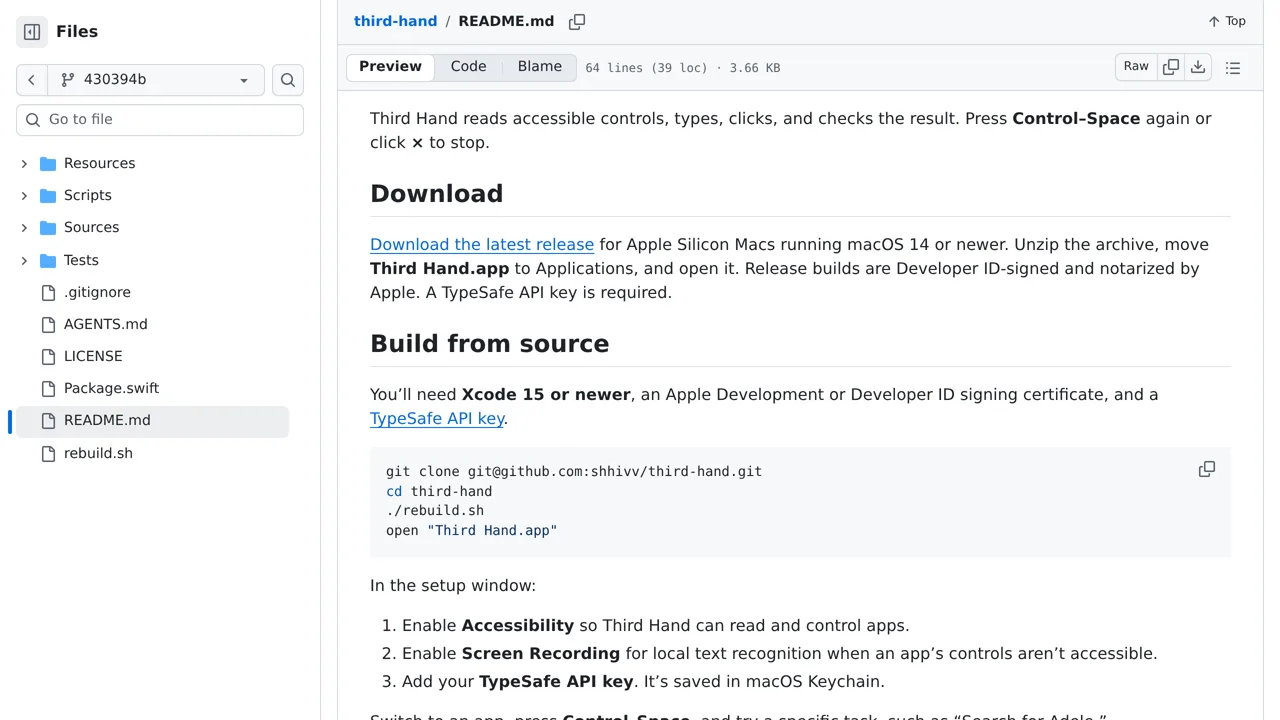Click the cd third-hand code line

coord(439,492)
